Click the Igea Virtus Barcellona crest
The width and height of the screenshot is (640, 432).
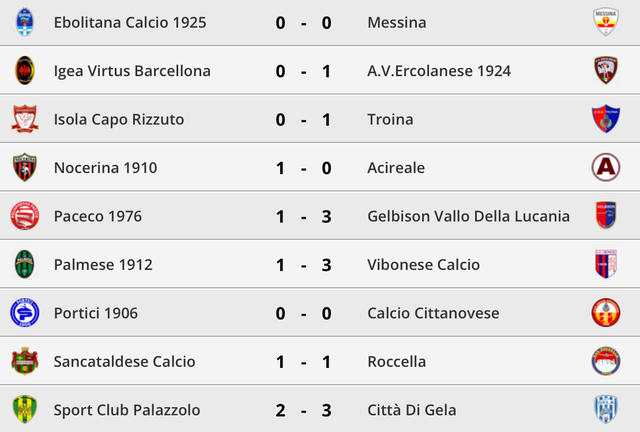(x=24, y=70)
